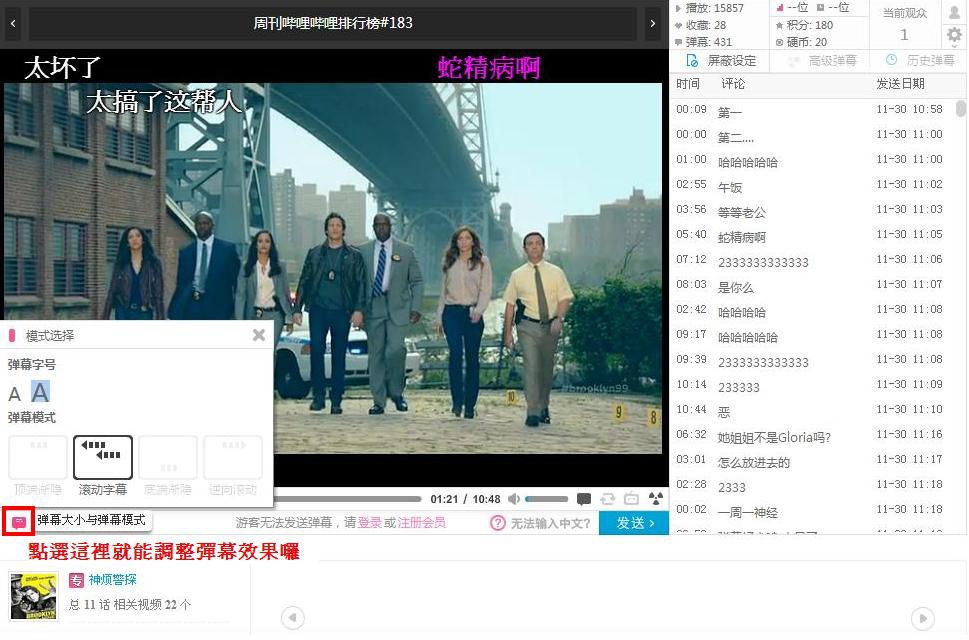Click the 播放: 15857 play count
The image size is (969, 640).
click(709, 8)
